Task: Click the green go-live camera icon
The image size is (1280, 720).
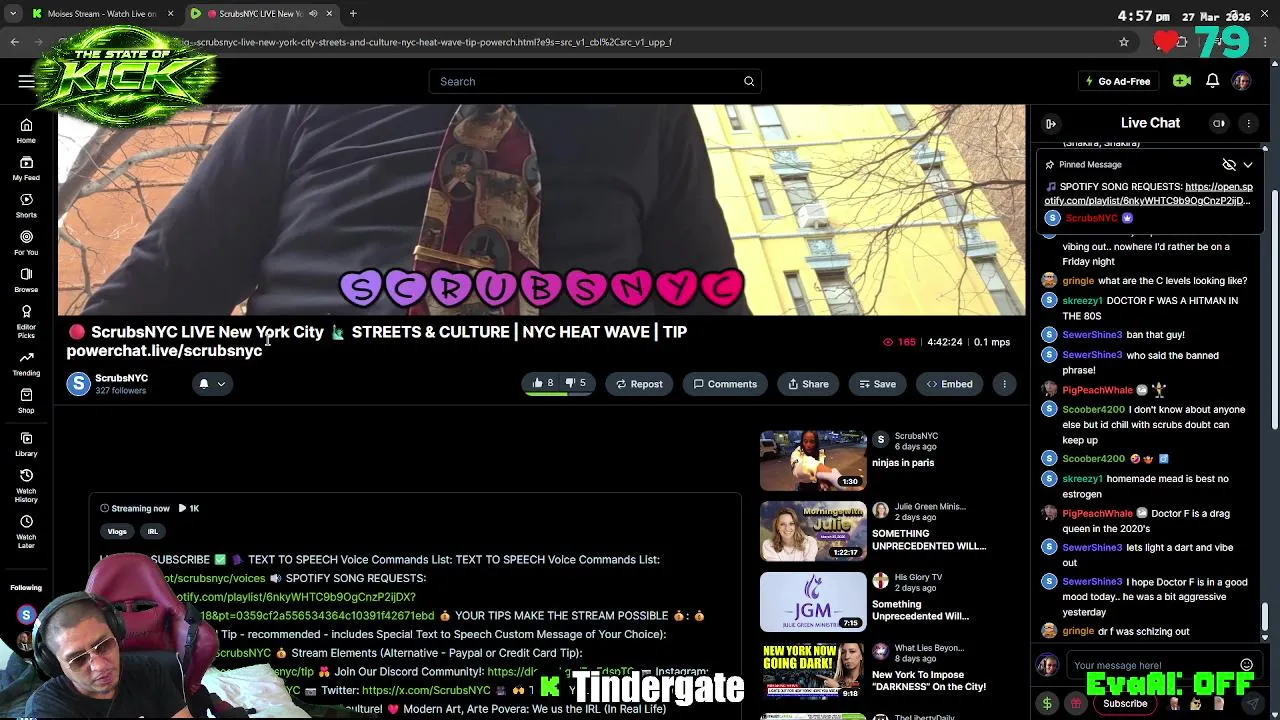Action: [x=1182, y=81]
